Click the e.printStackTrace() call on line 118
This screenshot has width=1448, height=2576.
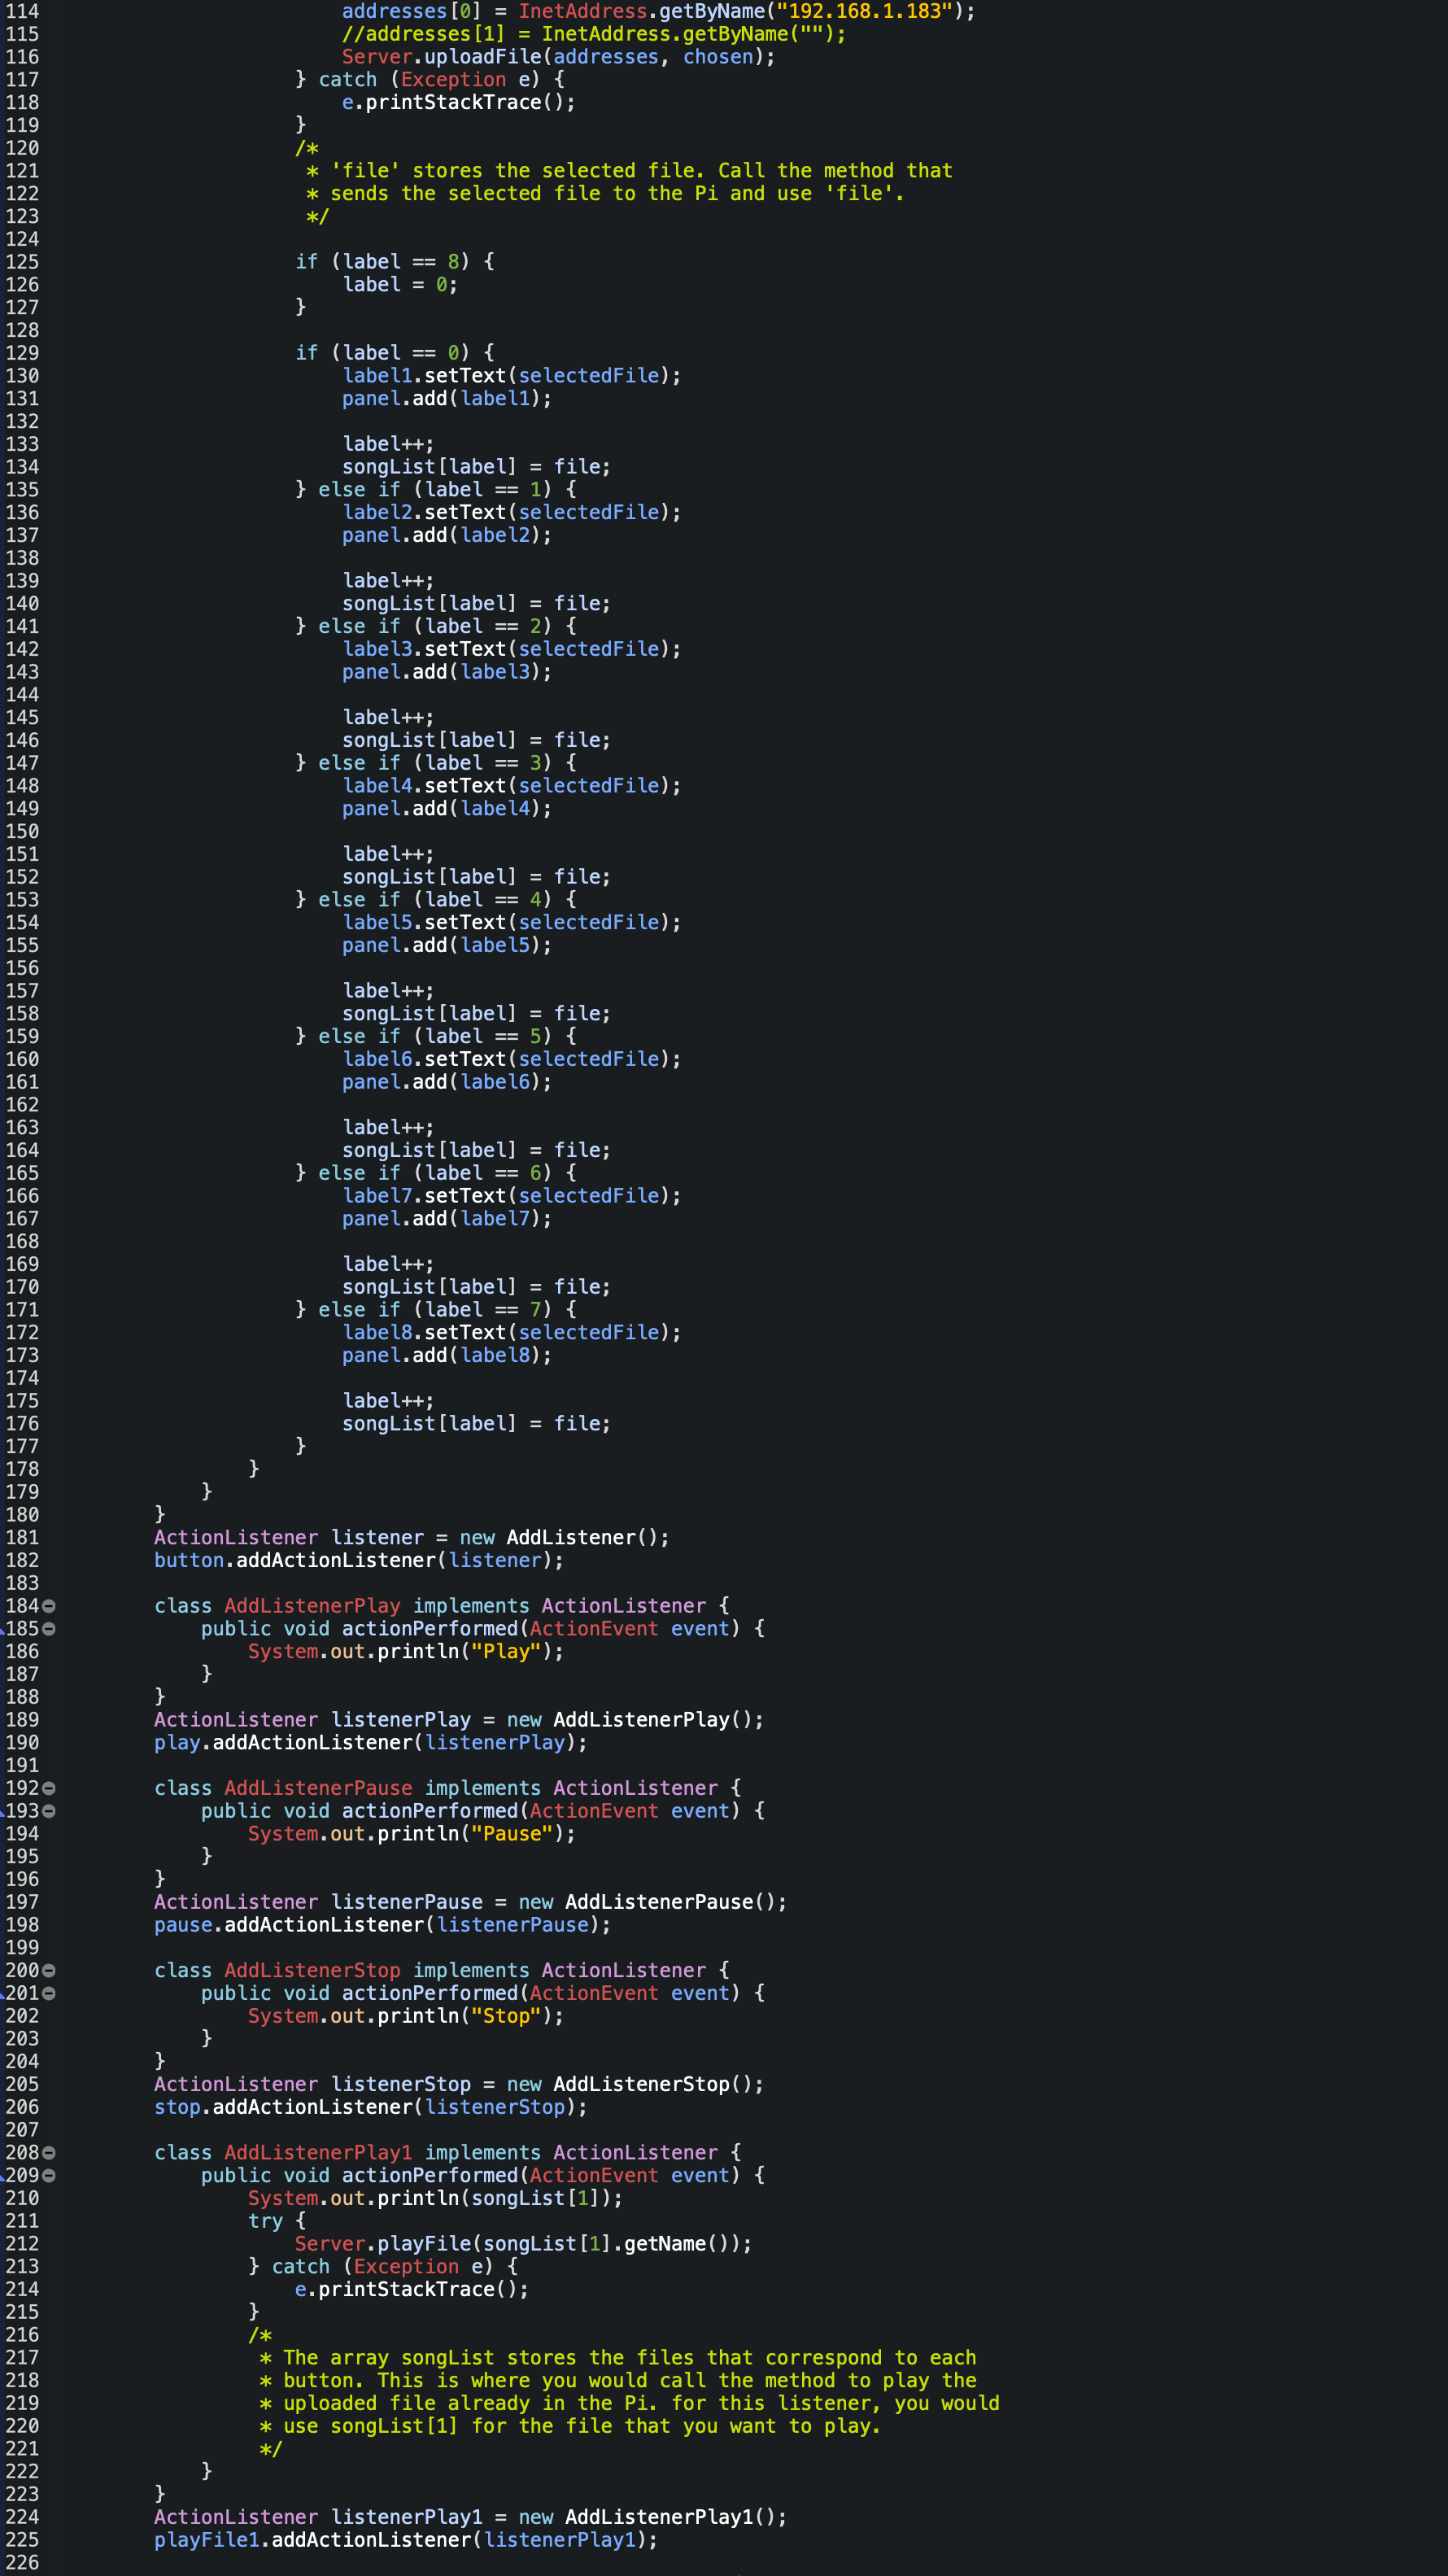click(459, 102)
